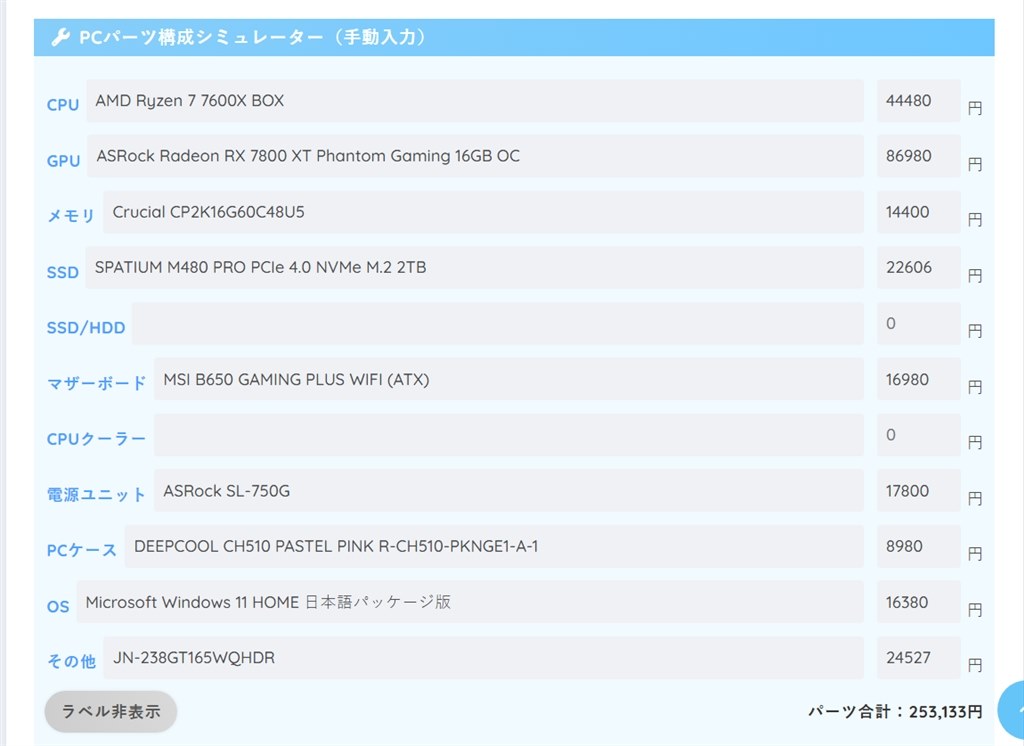1024x746 pixels.
Task: Click the SSD/HDD row label
Action: click(86, 327)
